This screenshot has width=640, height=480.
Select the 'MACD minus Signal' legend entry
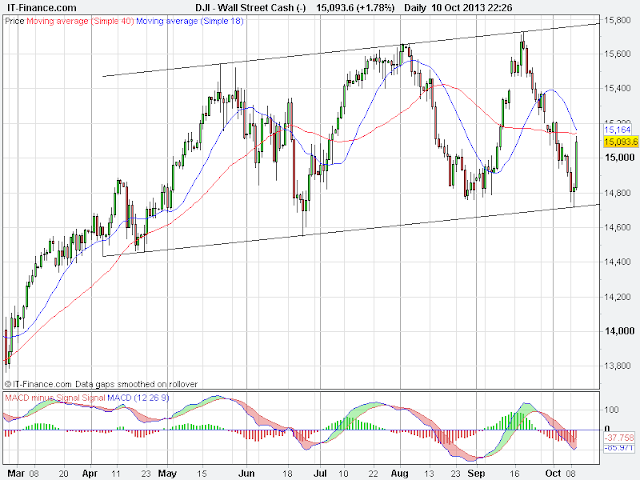[42, 398]
